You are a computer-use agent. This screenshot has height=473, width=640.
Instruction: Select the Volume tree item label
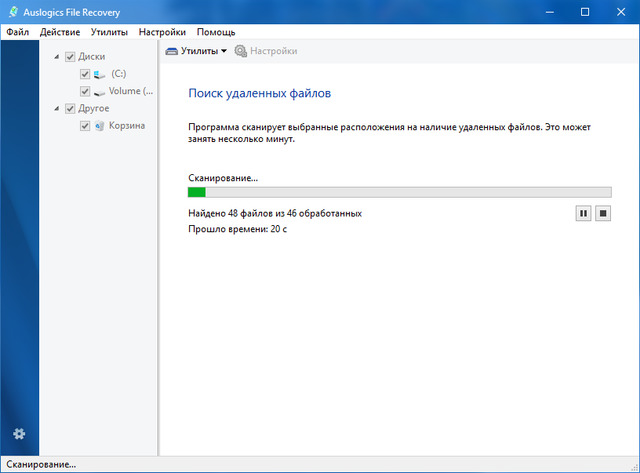click(131, 91)
